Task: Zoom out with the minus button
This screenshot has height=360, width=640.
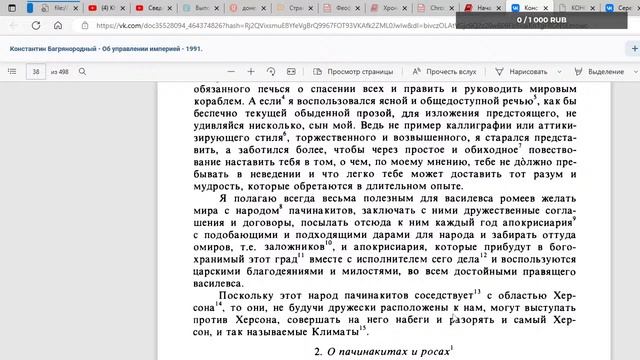Action: tap(231, 71)
